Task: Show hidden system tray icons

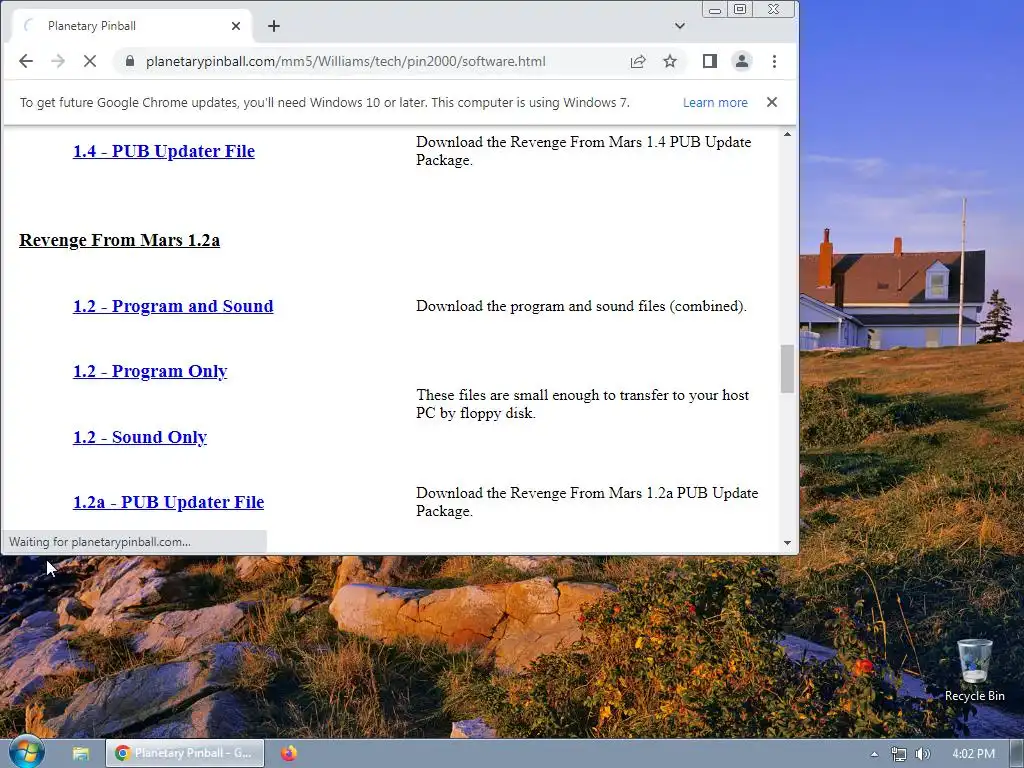Action: tap(874, 754)
